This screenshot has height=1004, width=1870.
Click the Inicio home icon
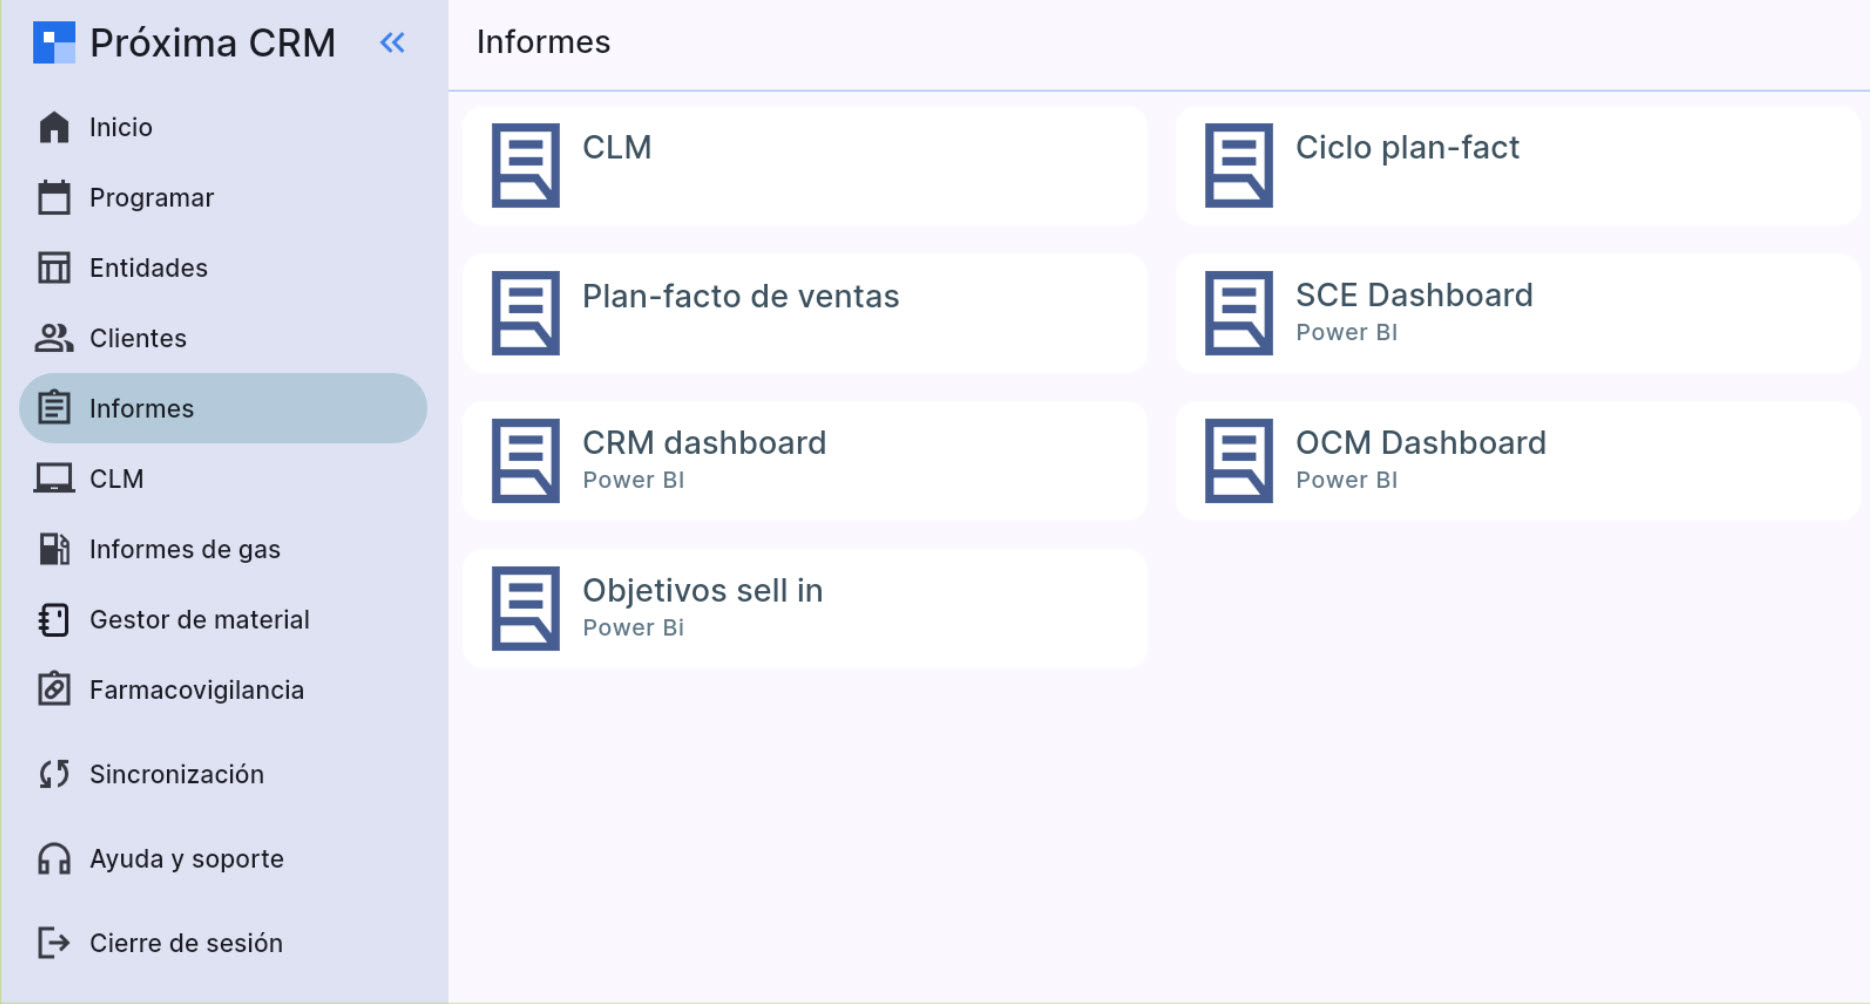click(54, 127)
